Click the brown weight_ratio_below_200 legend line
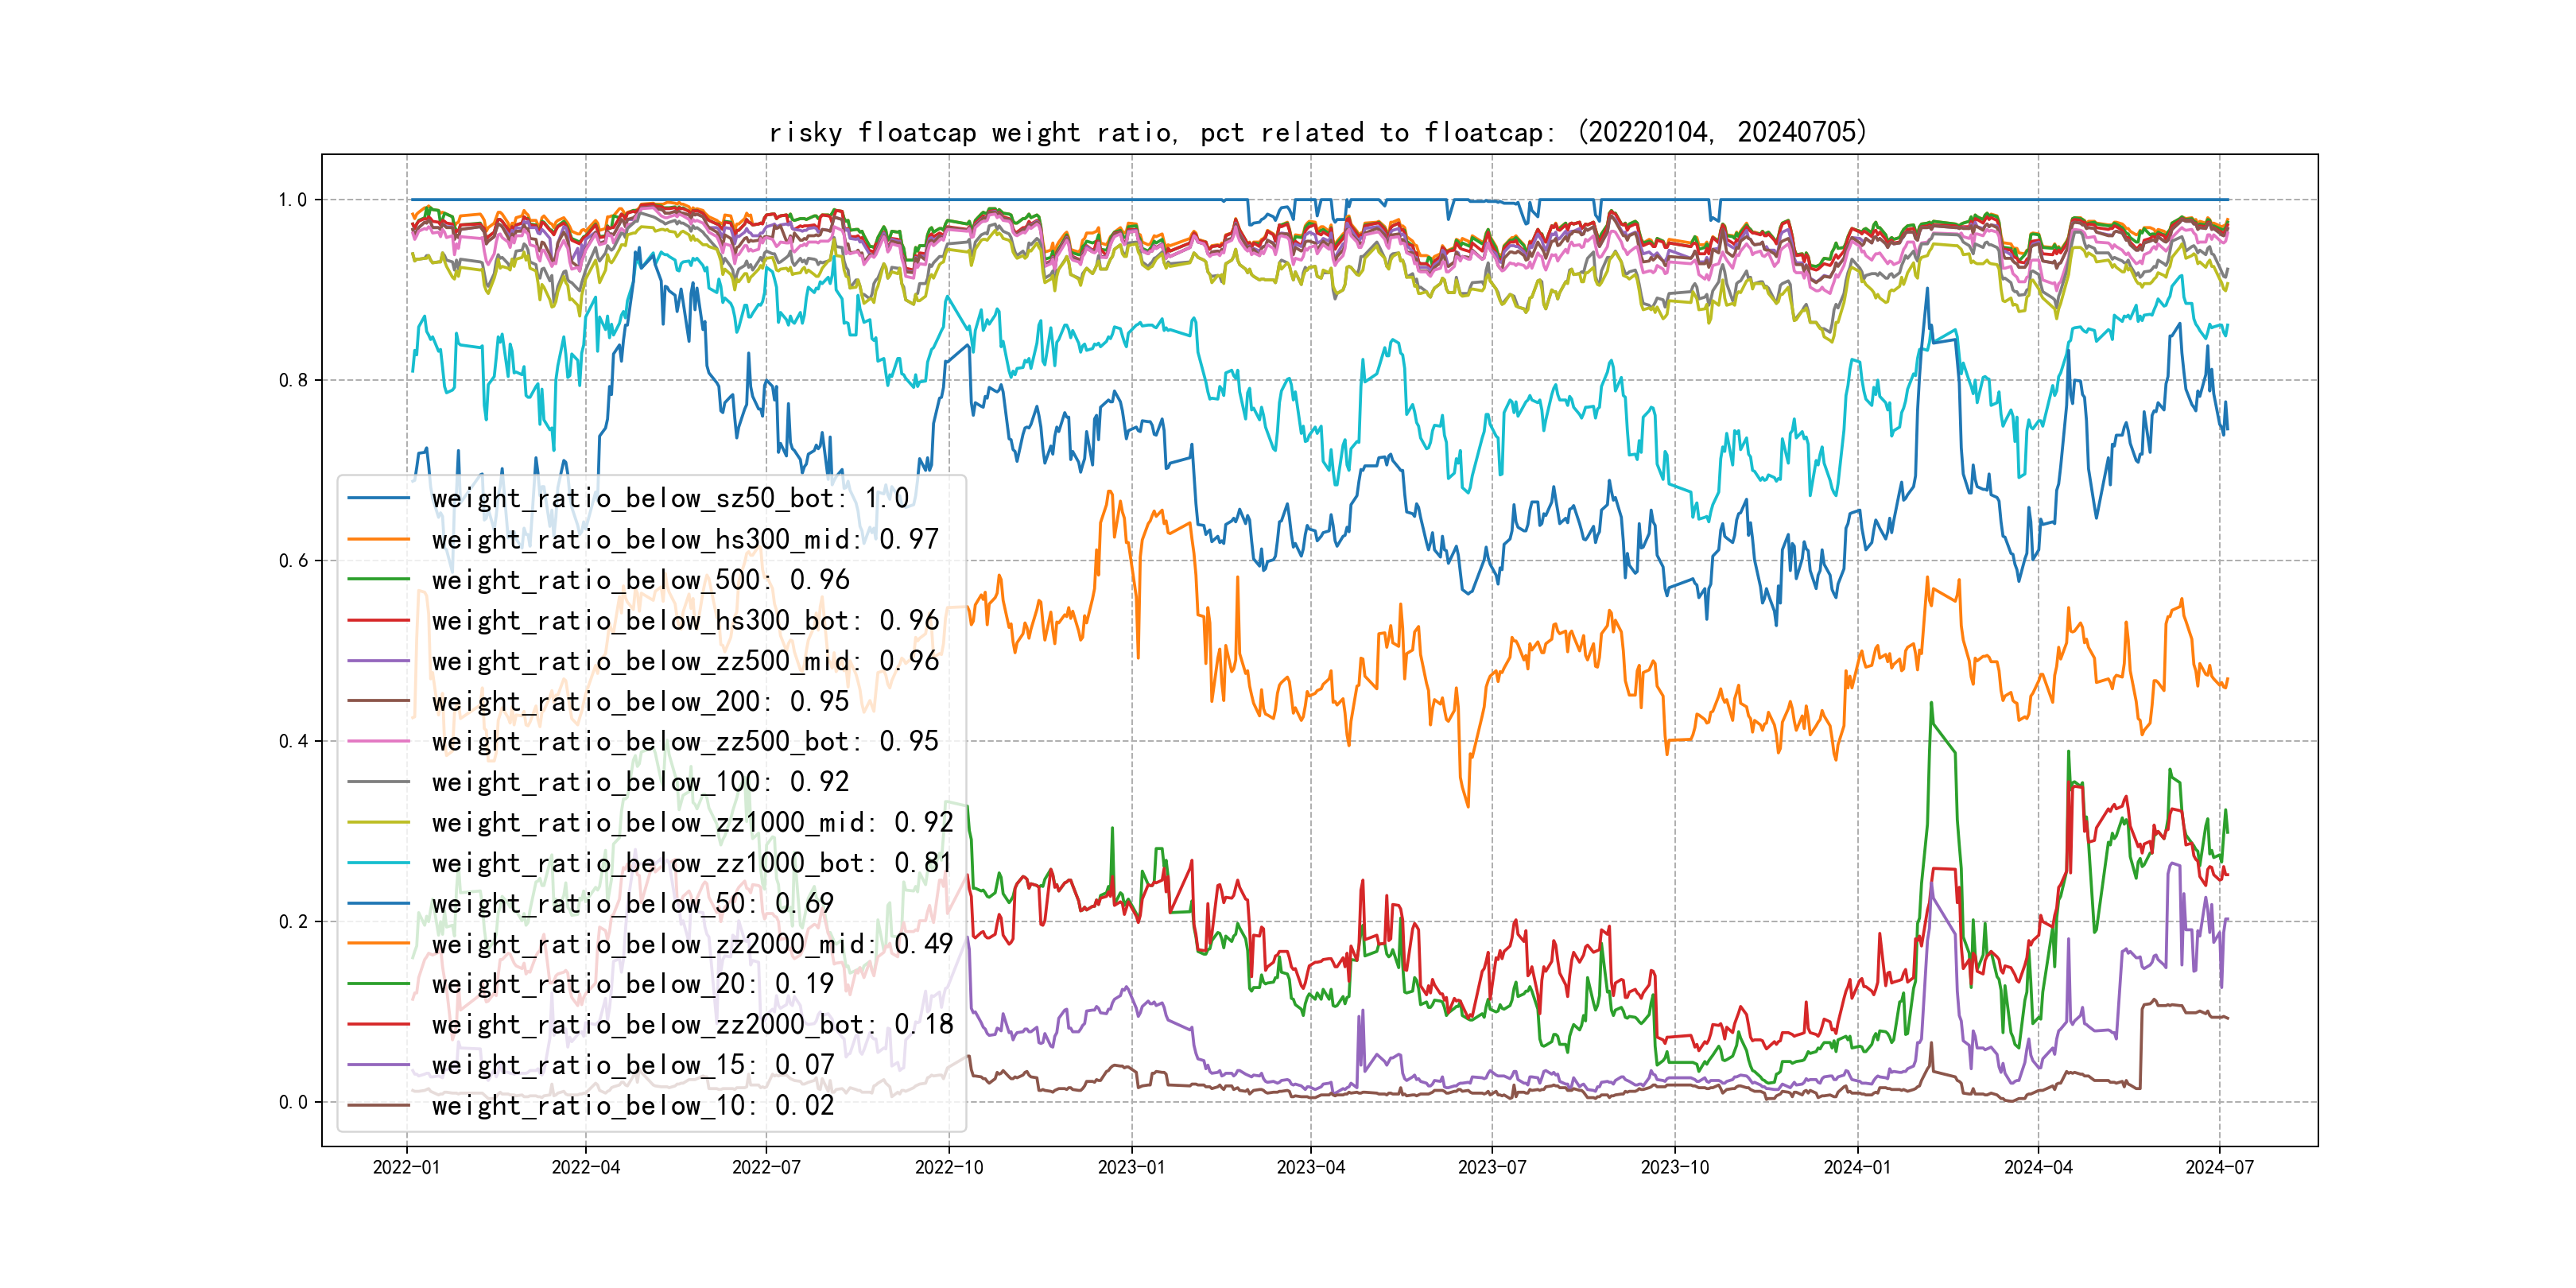Image resolution: width=2576 pixels, height=1288 pixels. click(x=378, y=701)
